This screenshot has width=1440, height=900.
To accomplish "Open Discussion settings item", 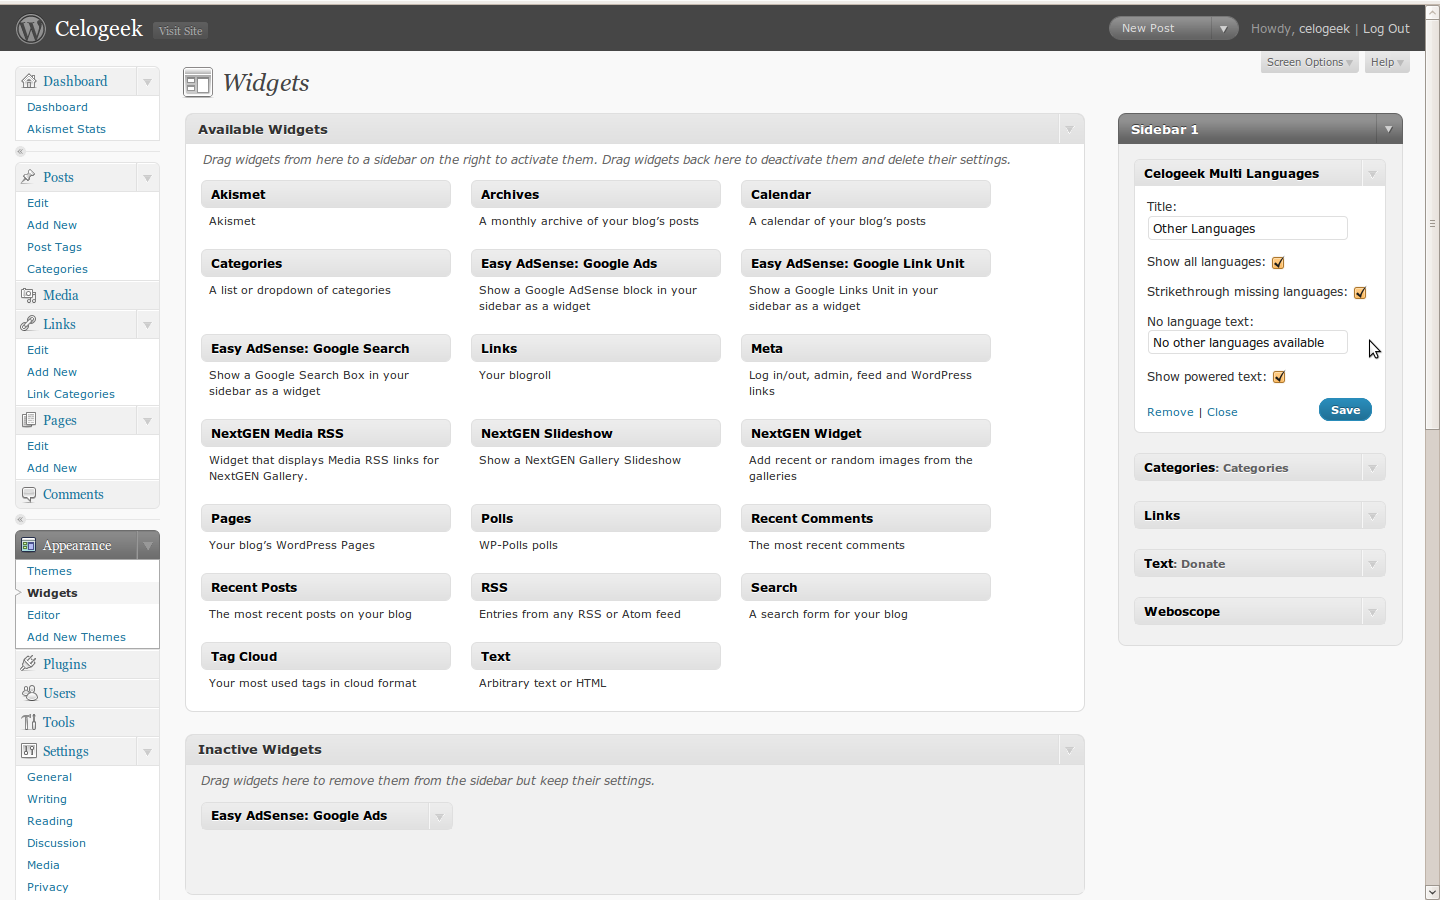I will pos(56,843).
